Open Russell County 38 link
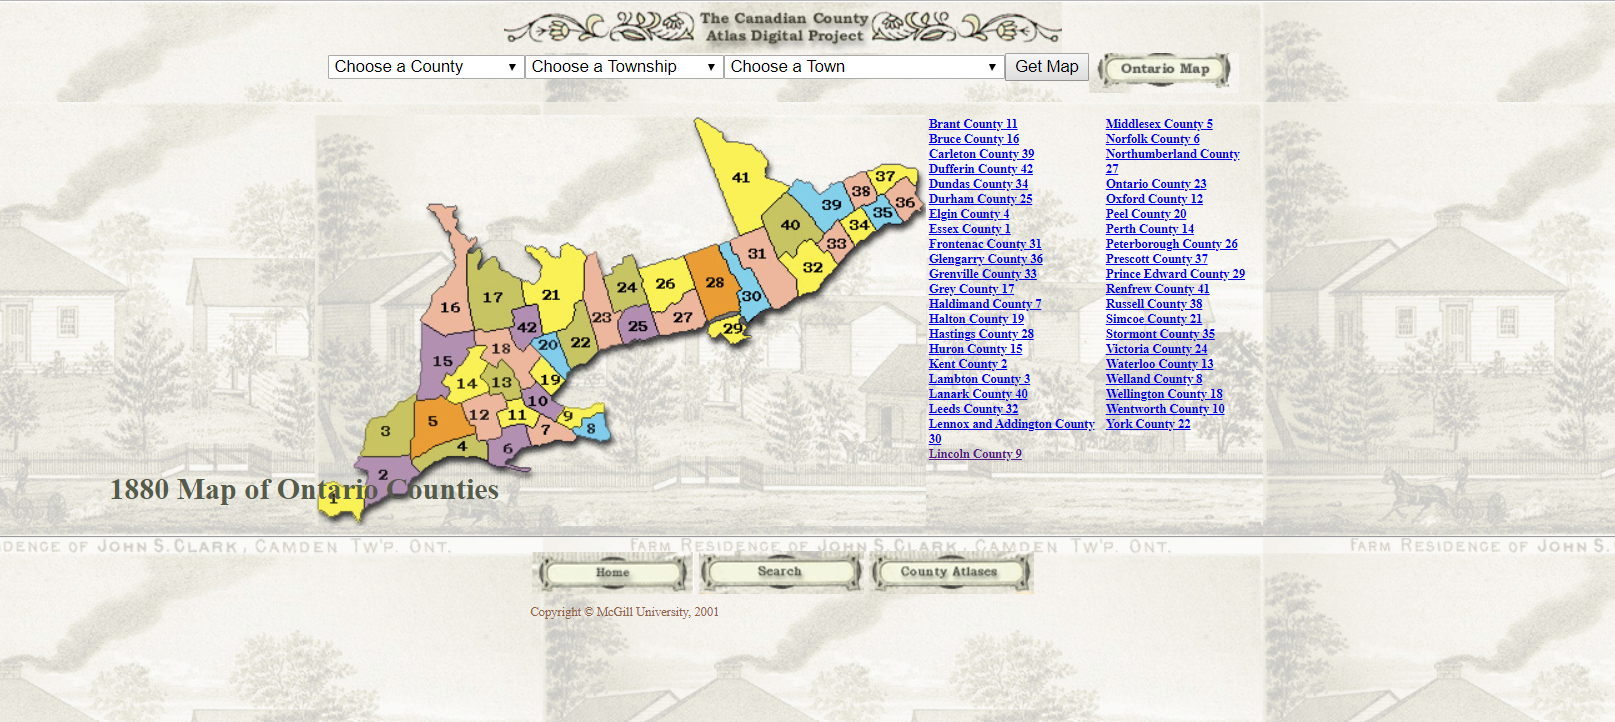 click(1154, 304)
